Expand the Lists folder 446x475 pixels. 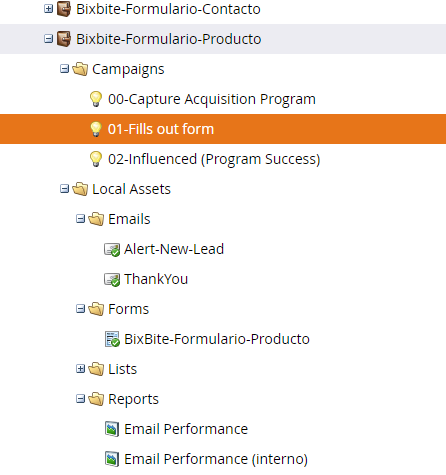[x=80, y=369]
